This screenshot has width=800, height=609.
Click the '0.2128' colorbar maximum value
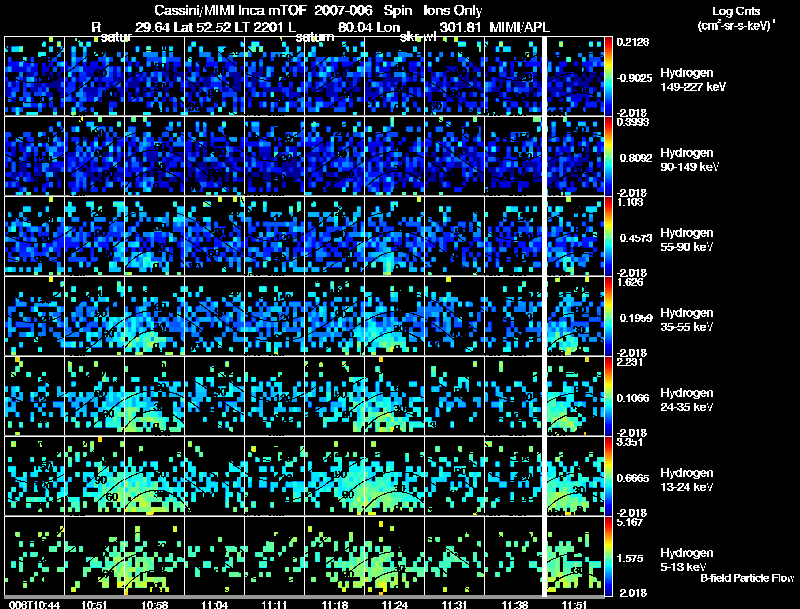click(x=633, y=42)
